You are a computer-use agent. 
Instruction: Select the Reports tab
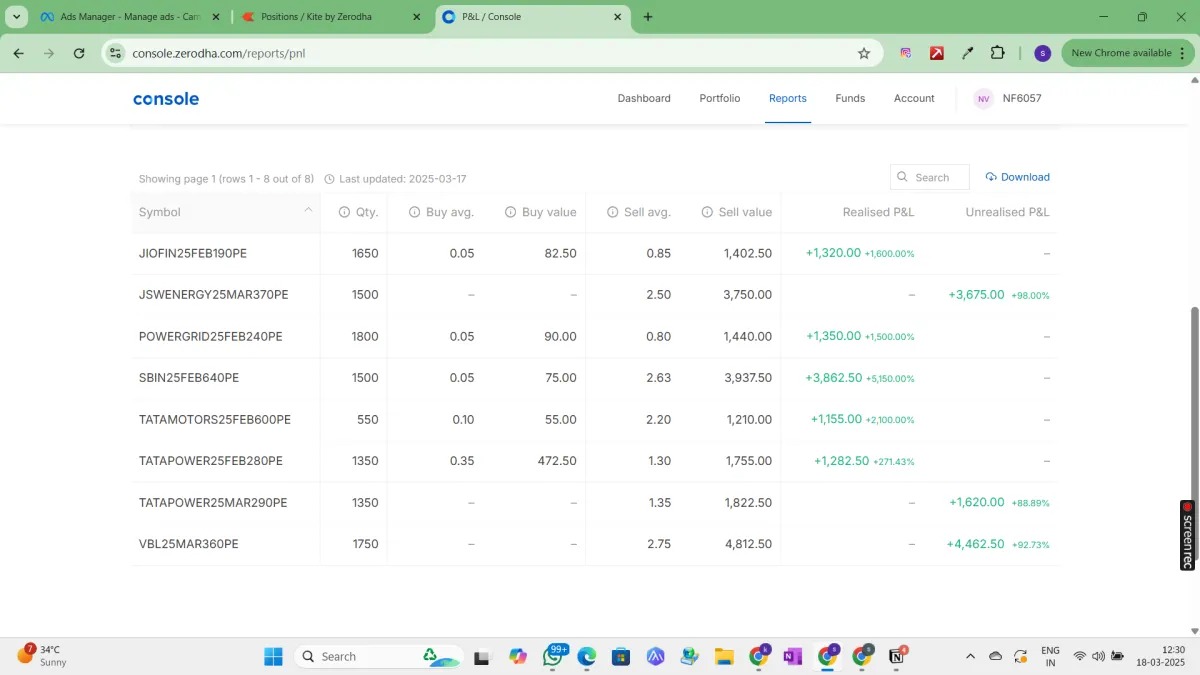(788, 98)
